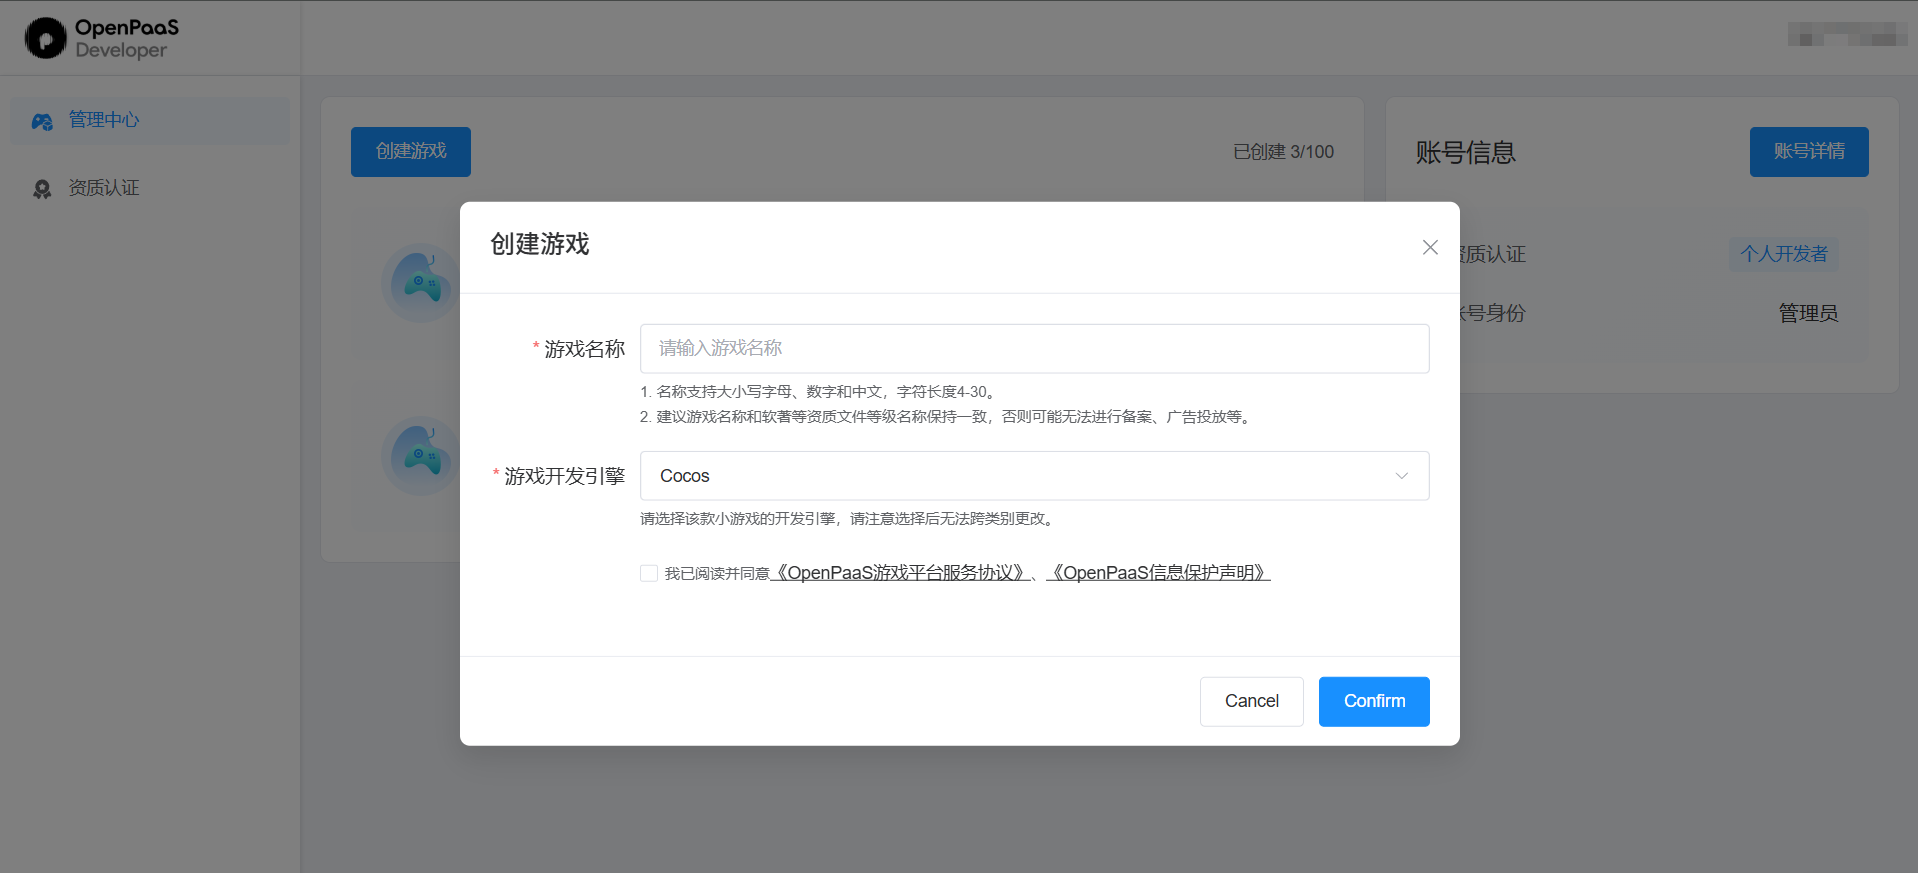
Task: Close the 创建游戏 dialog with X
Action: click(x=1430, y=247)
